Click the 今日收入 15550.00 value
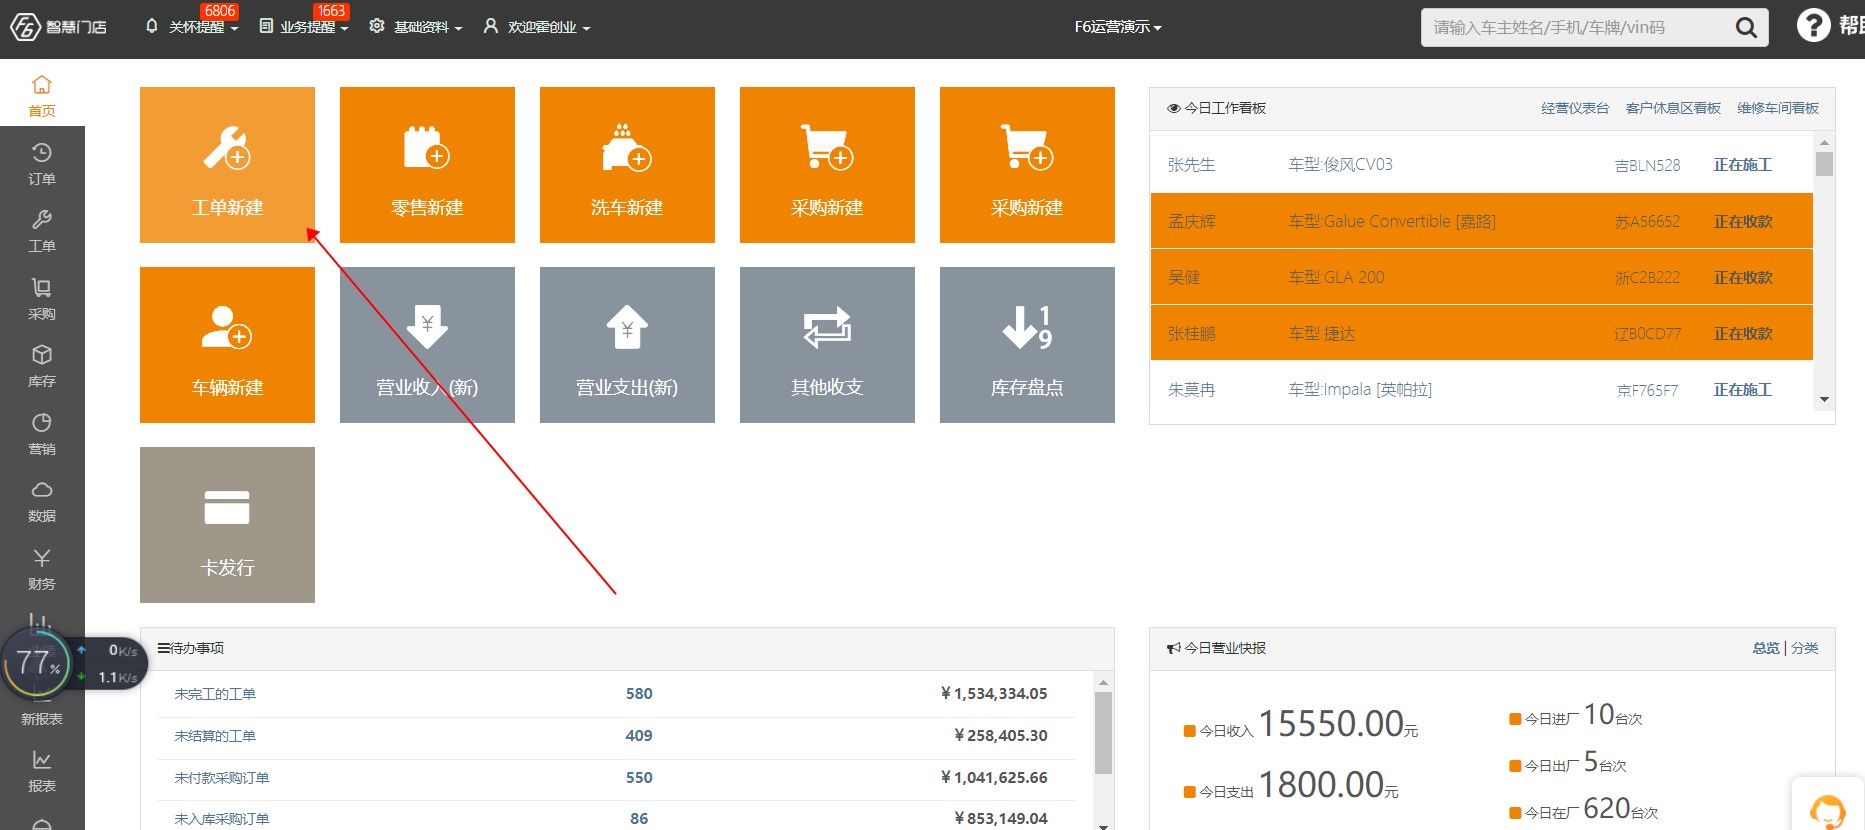1865x830 pixels. tap(1338, 724)
